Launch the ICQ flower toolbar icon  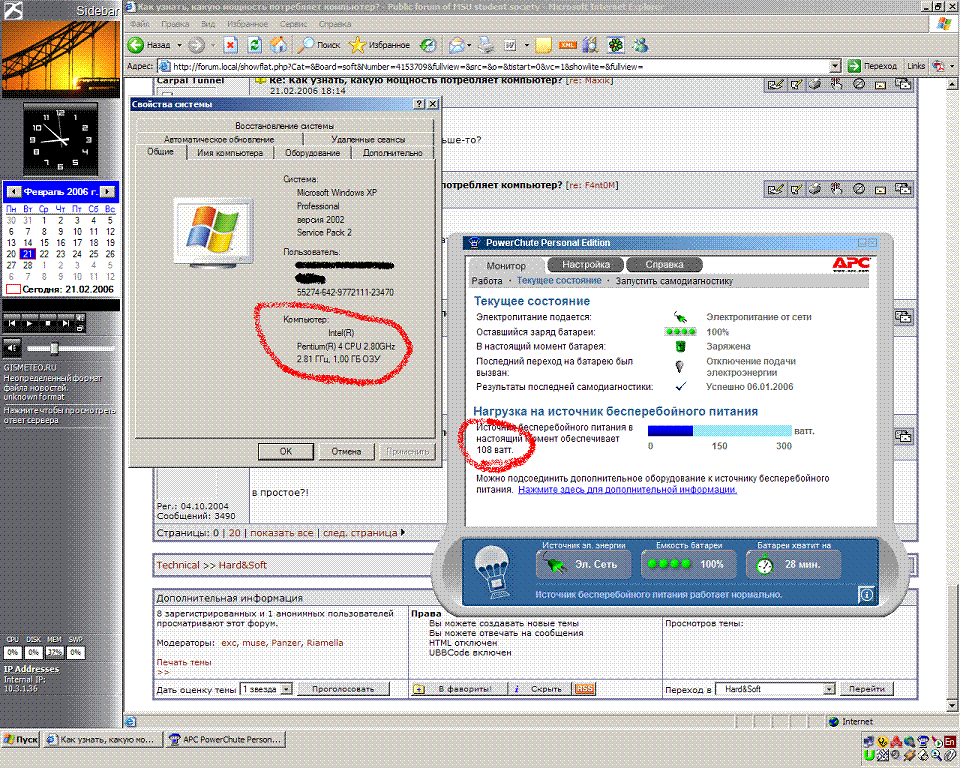(x=615, y=45)
